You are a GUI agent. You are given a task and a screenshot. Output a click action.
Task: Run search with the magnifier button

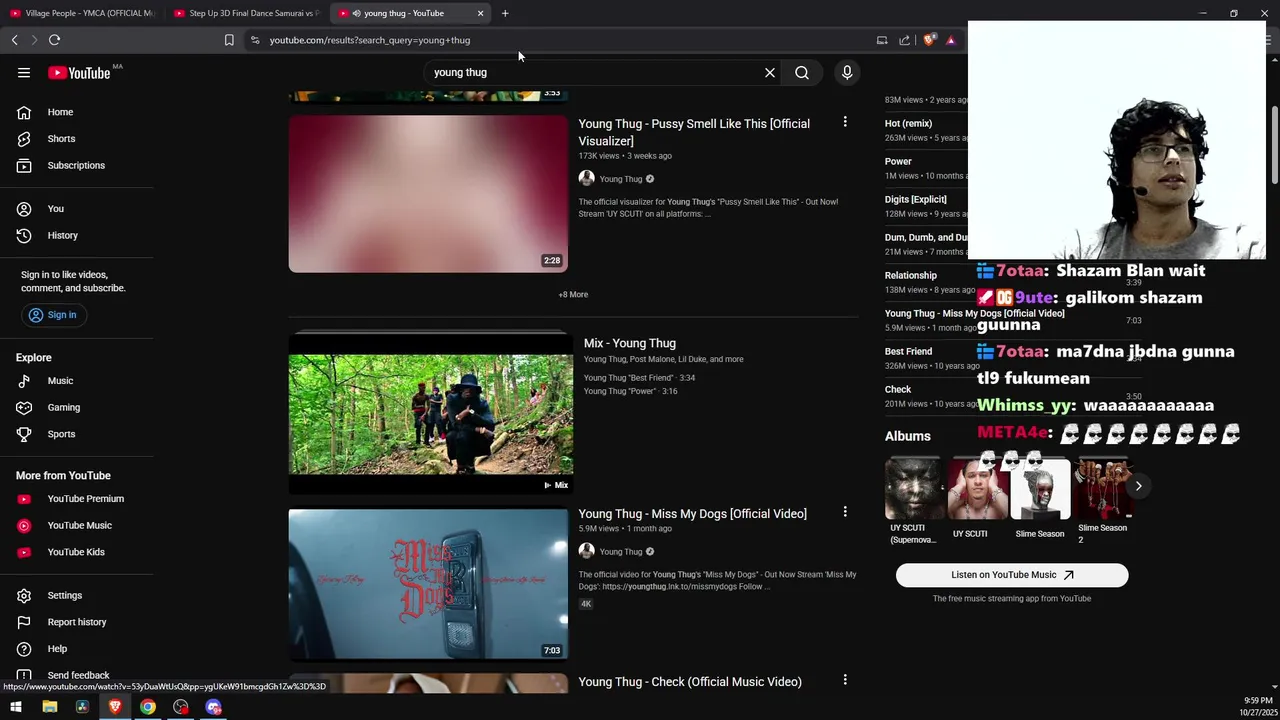point(802,72)
